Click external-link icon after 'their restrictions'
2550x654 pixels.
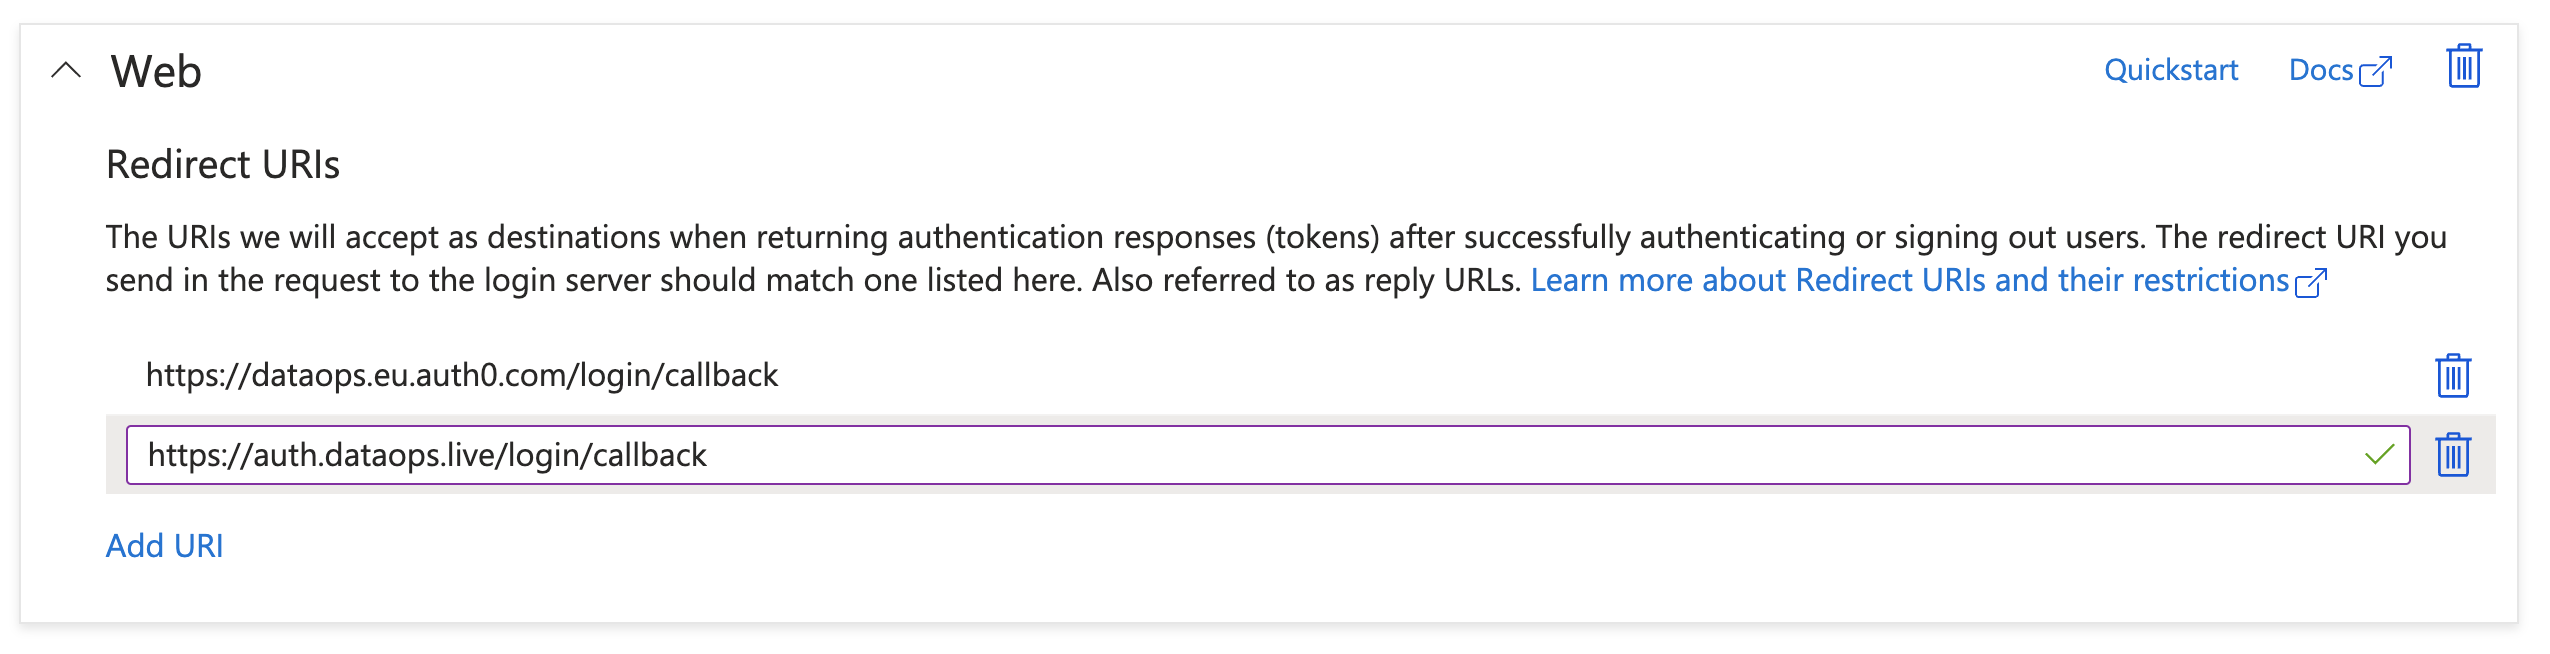click(x=2312, y=283)
